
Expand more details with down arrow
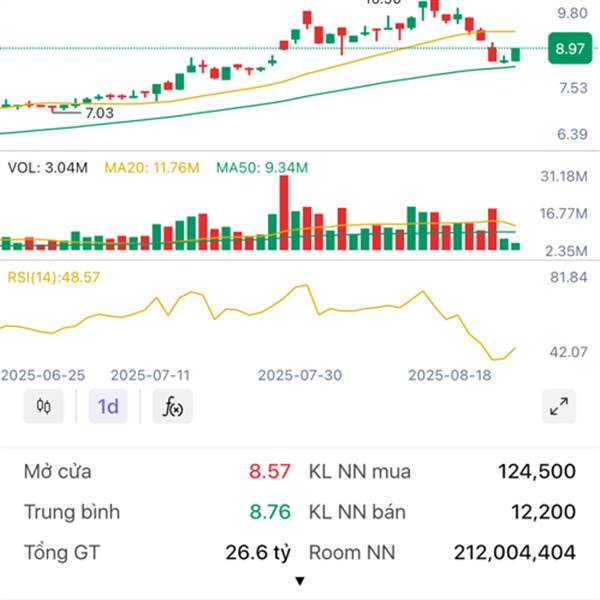click(x=300, y=581)
